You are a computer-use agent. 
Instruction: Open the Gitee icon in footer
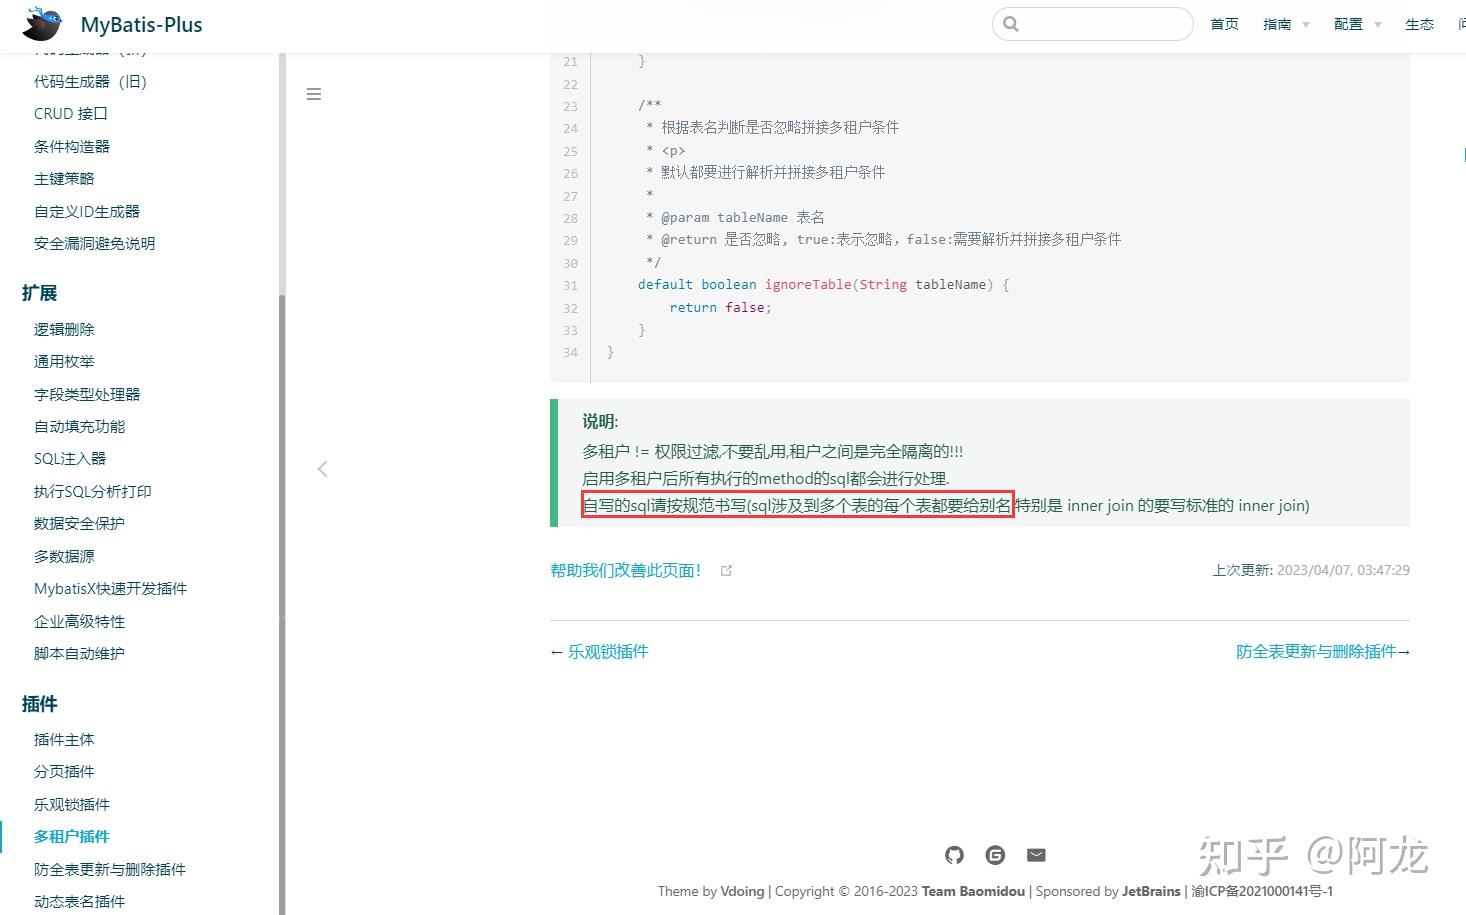pos(995,855)
